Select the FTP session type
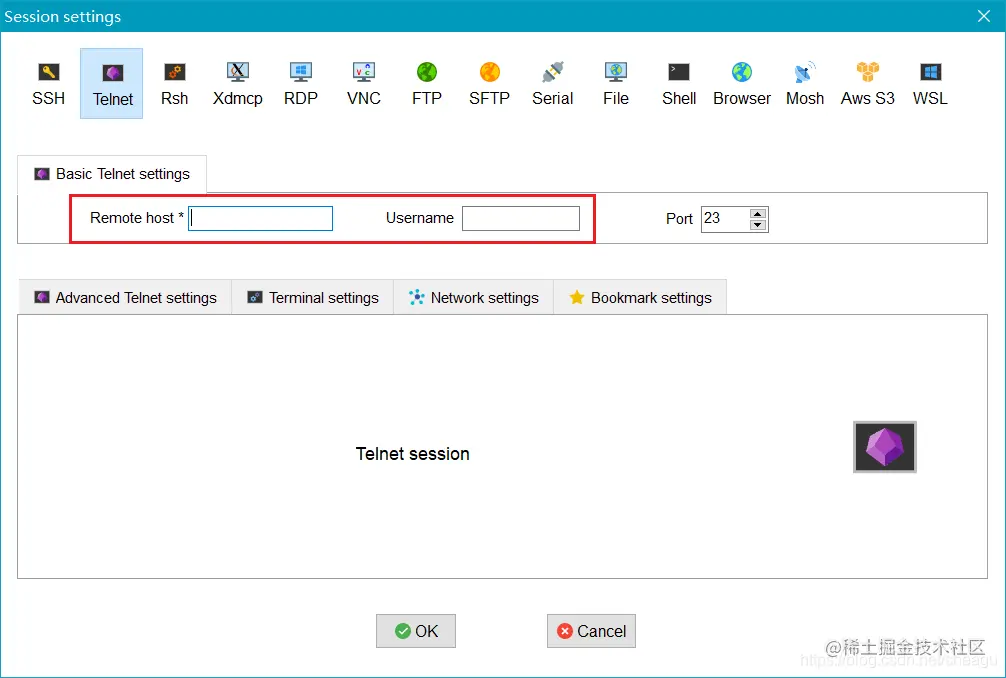1006x678 pixels. 427,84
